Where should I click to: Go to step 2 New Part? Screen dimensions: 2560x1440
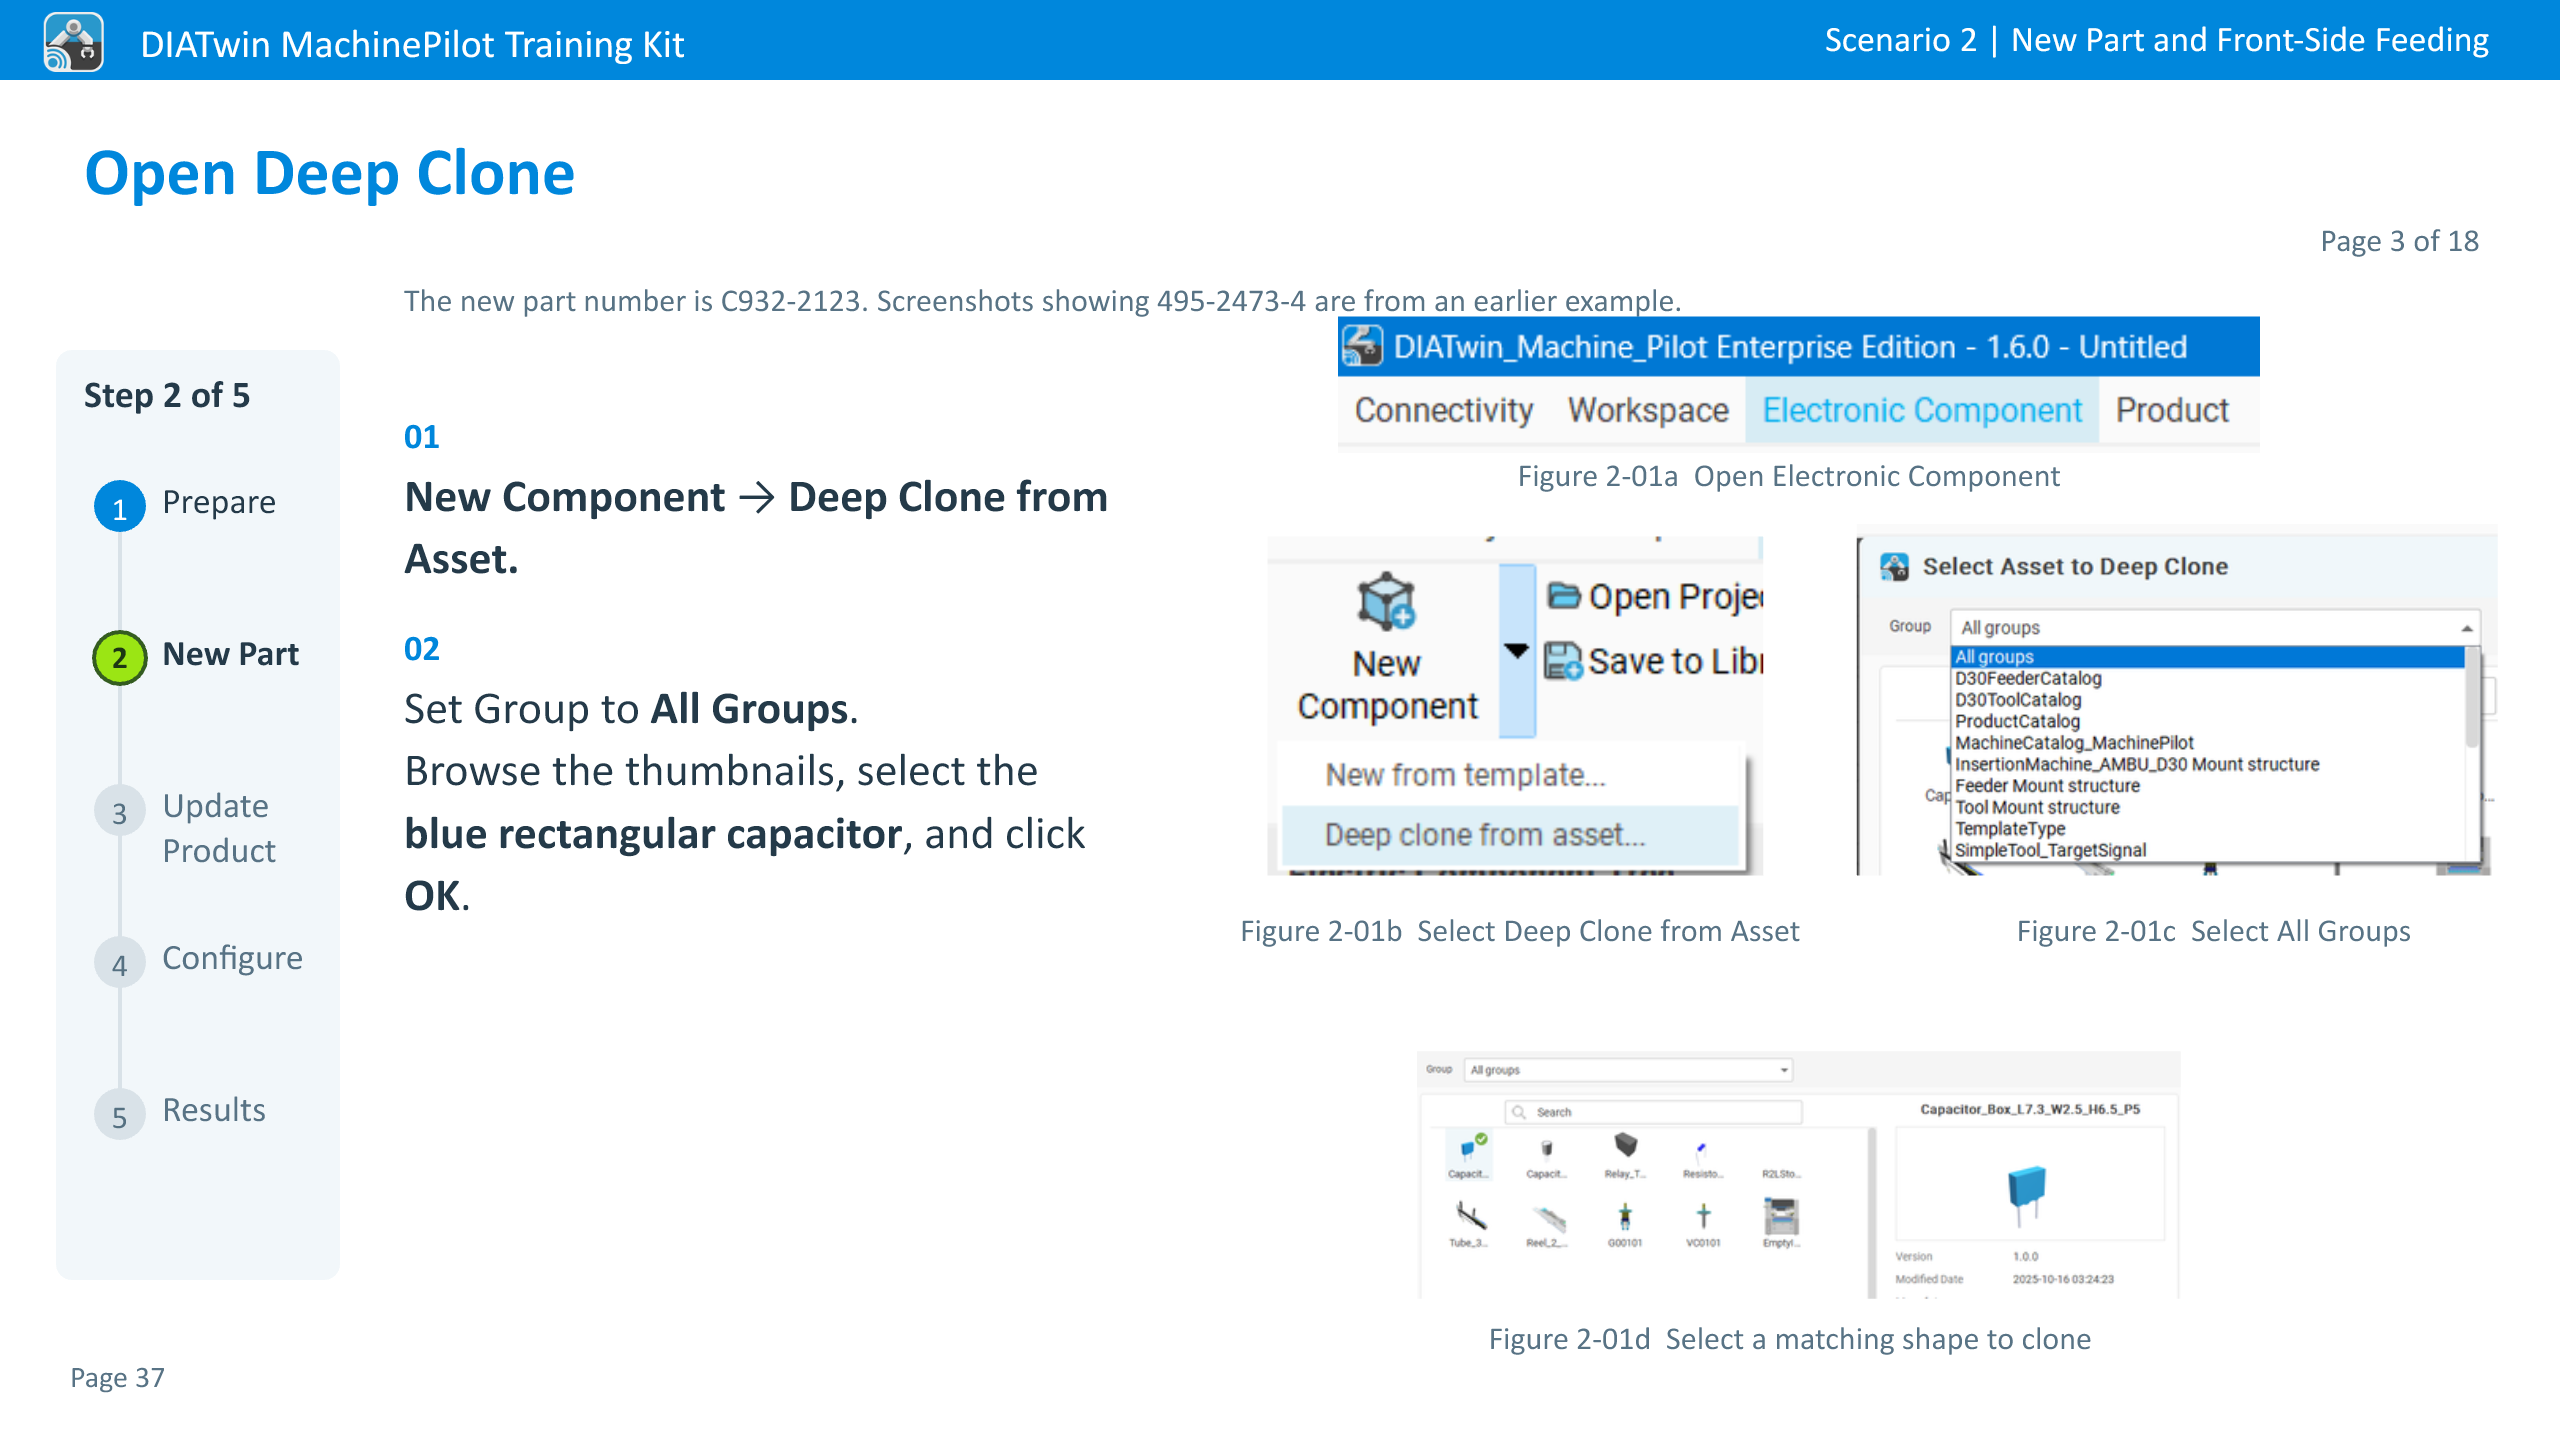coord(196,656)
